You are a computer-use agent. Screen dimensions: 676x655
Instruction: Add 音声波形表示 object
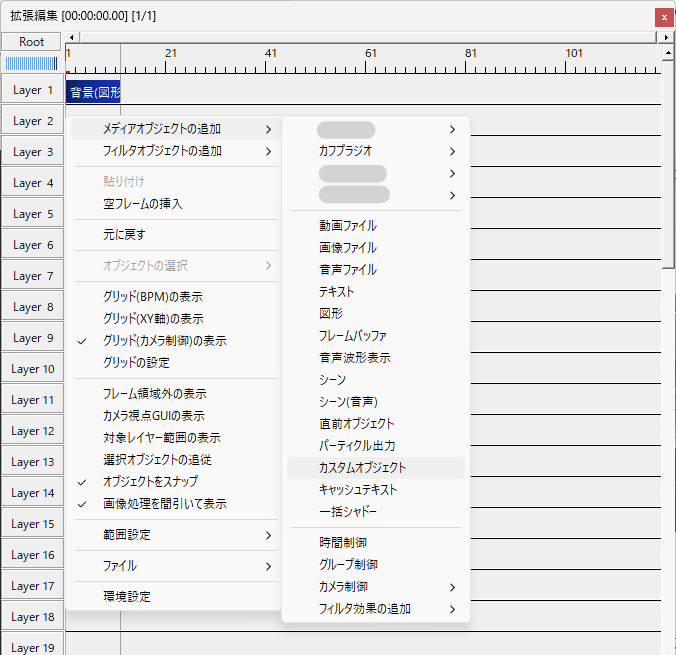[x=376, y=357]
